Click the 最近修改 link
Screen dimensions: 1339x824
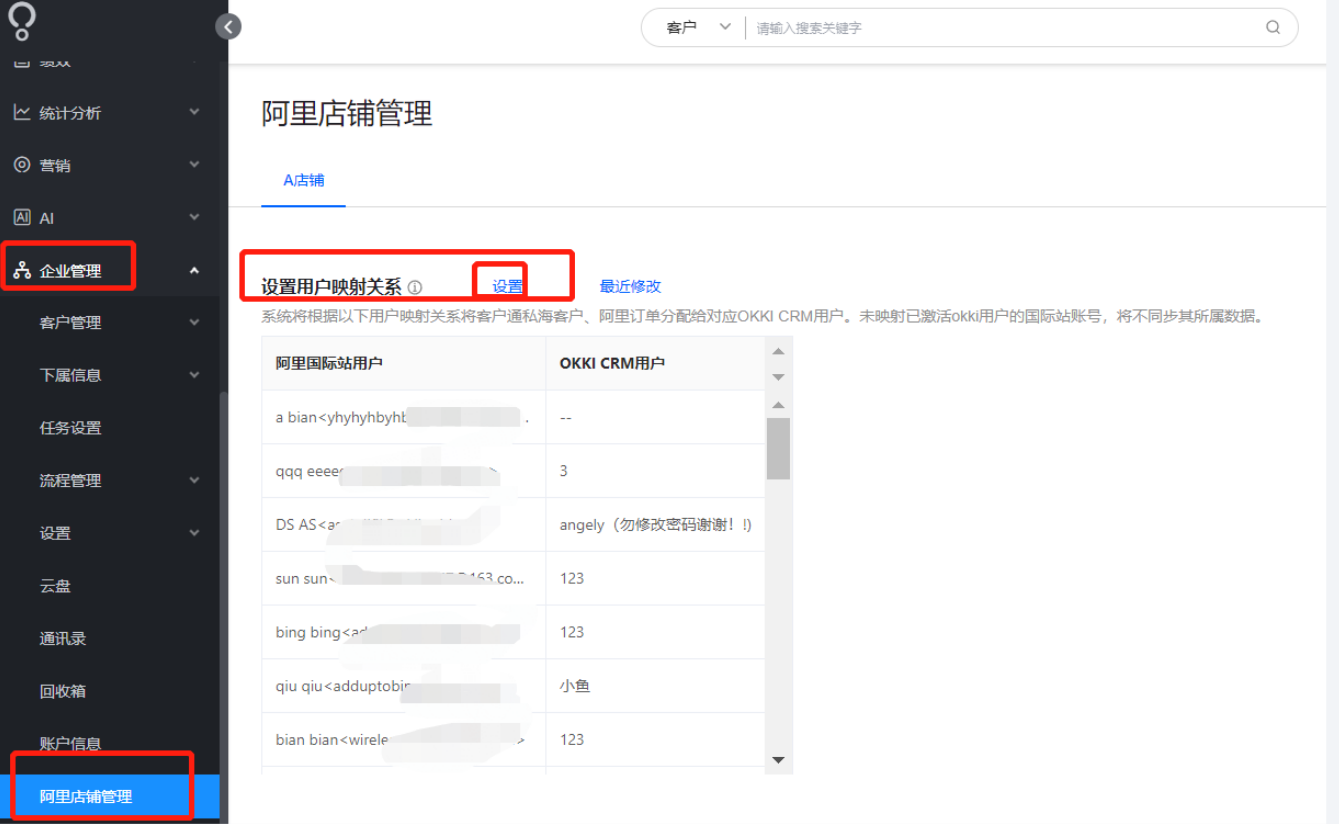pyautogui.click(x=630, y=286)
